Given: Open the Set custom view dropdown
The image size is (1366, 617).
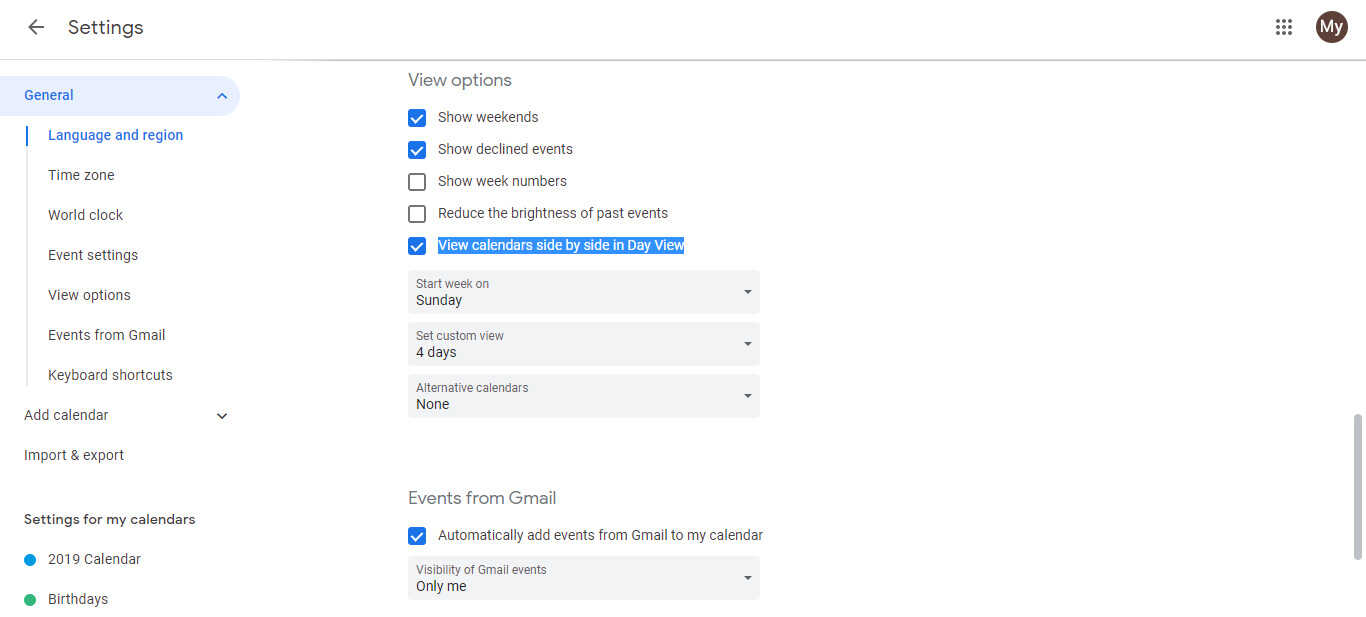Looking at the screenshot, I should click(584, 344).
